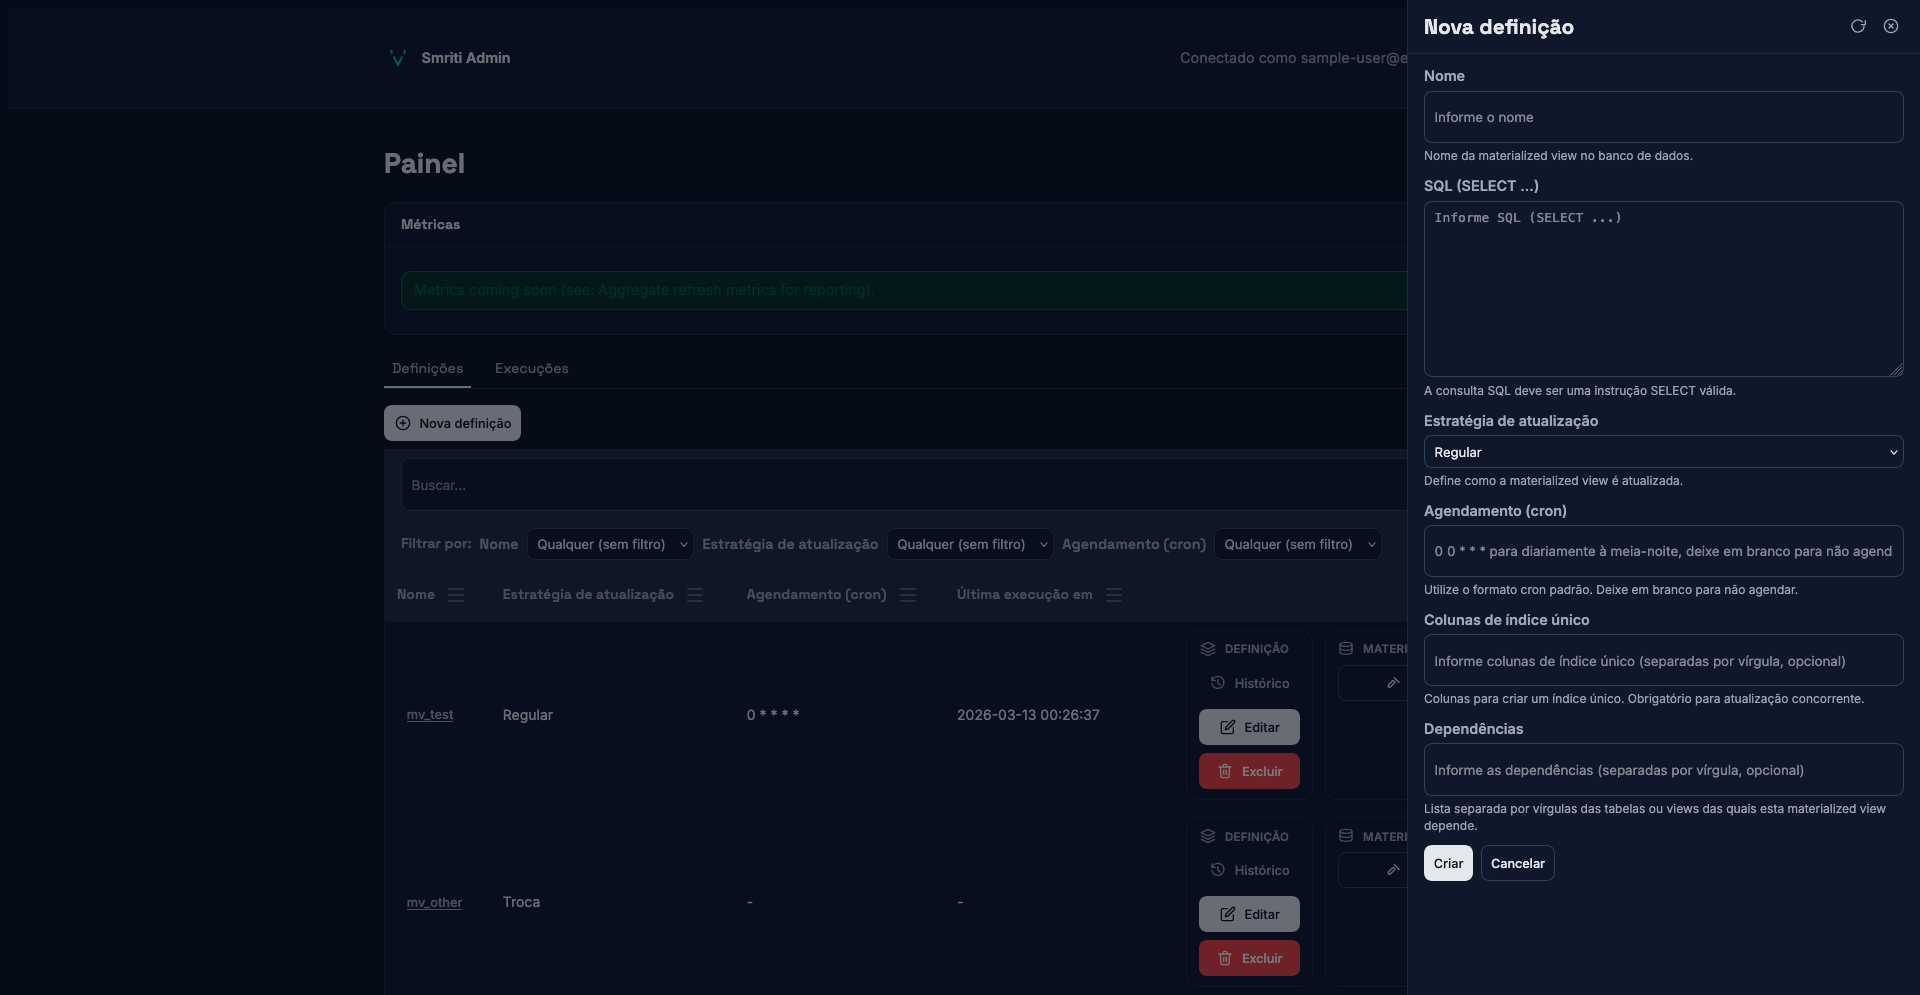
Task: Open column menu icon for Agendamento (cron) header
Action: point(908,595)
